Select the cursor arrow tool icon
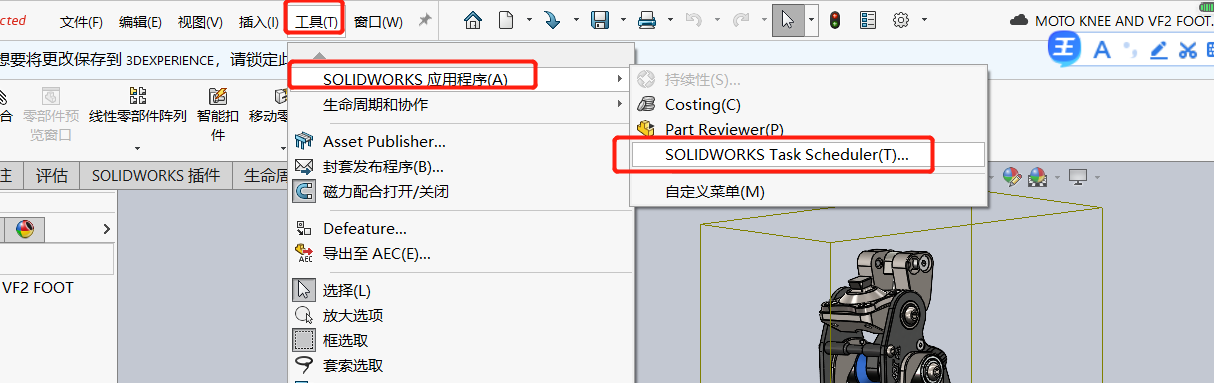 click(x=788, y=20)
